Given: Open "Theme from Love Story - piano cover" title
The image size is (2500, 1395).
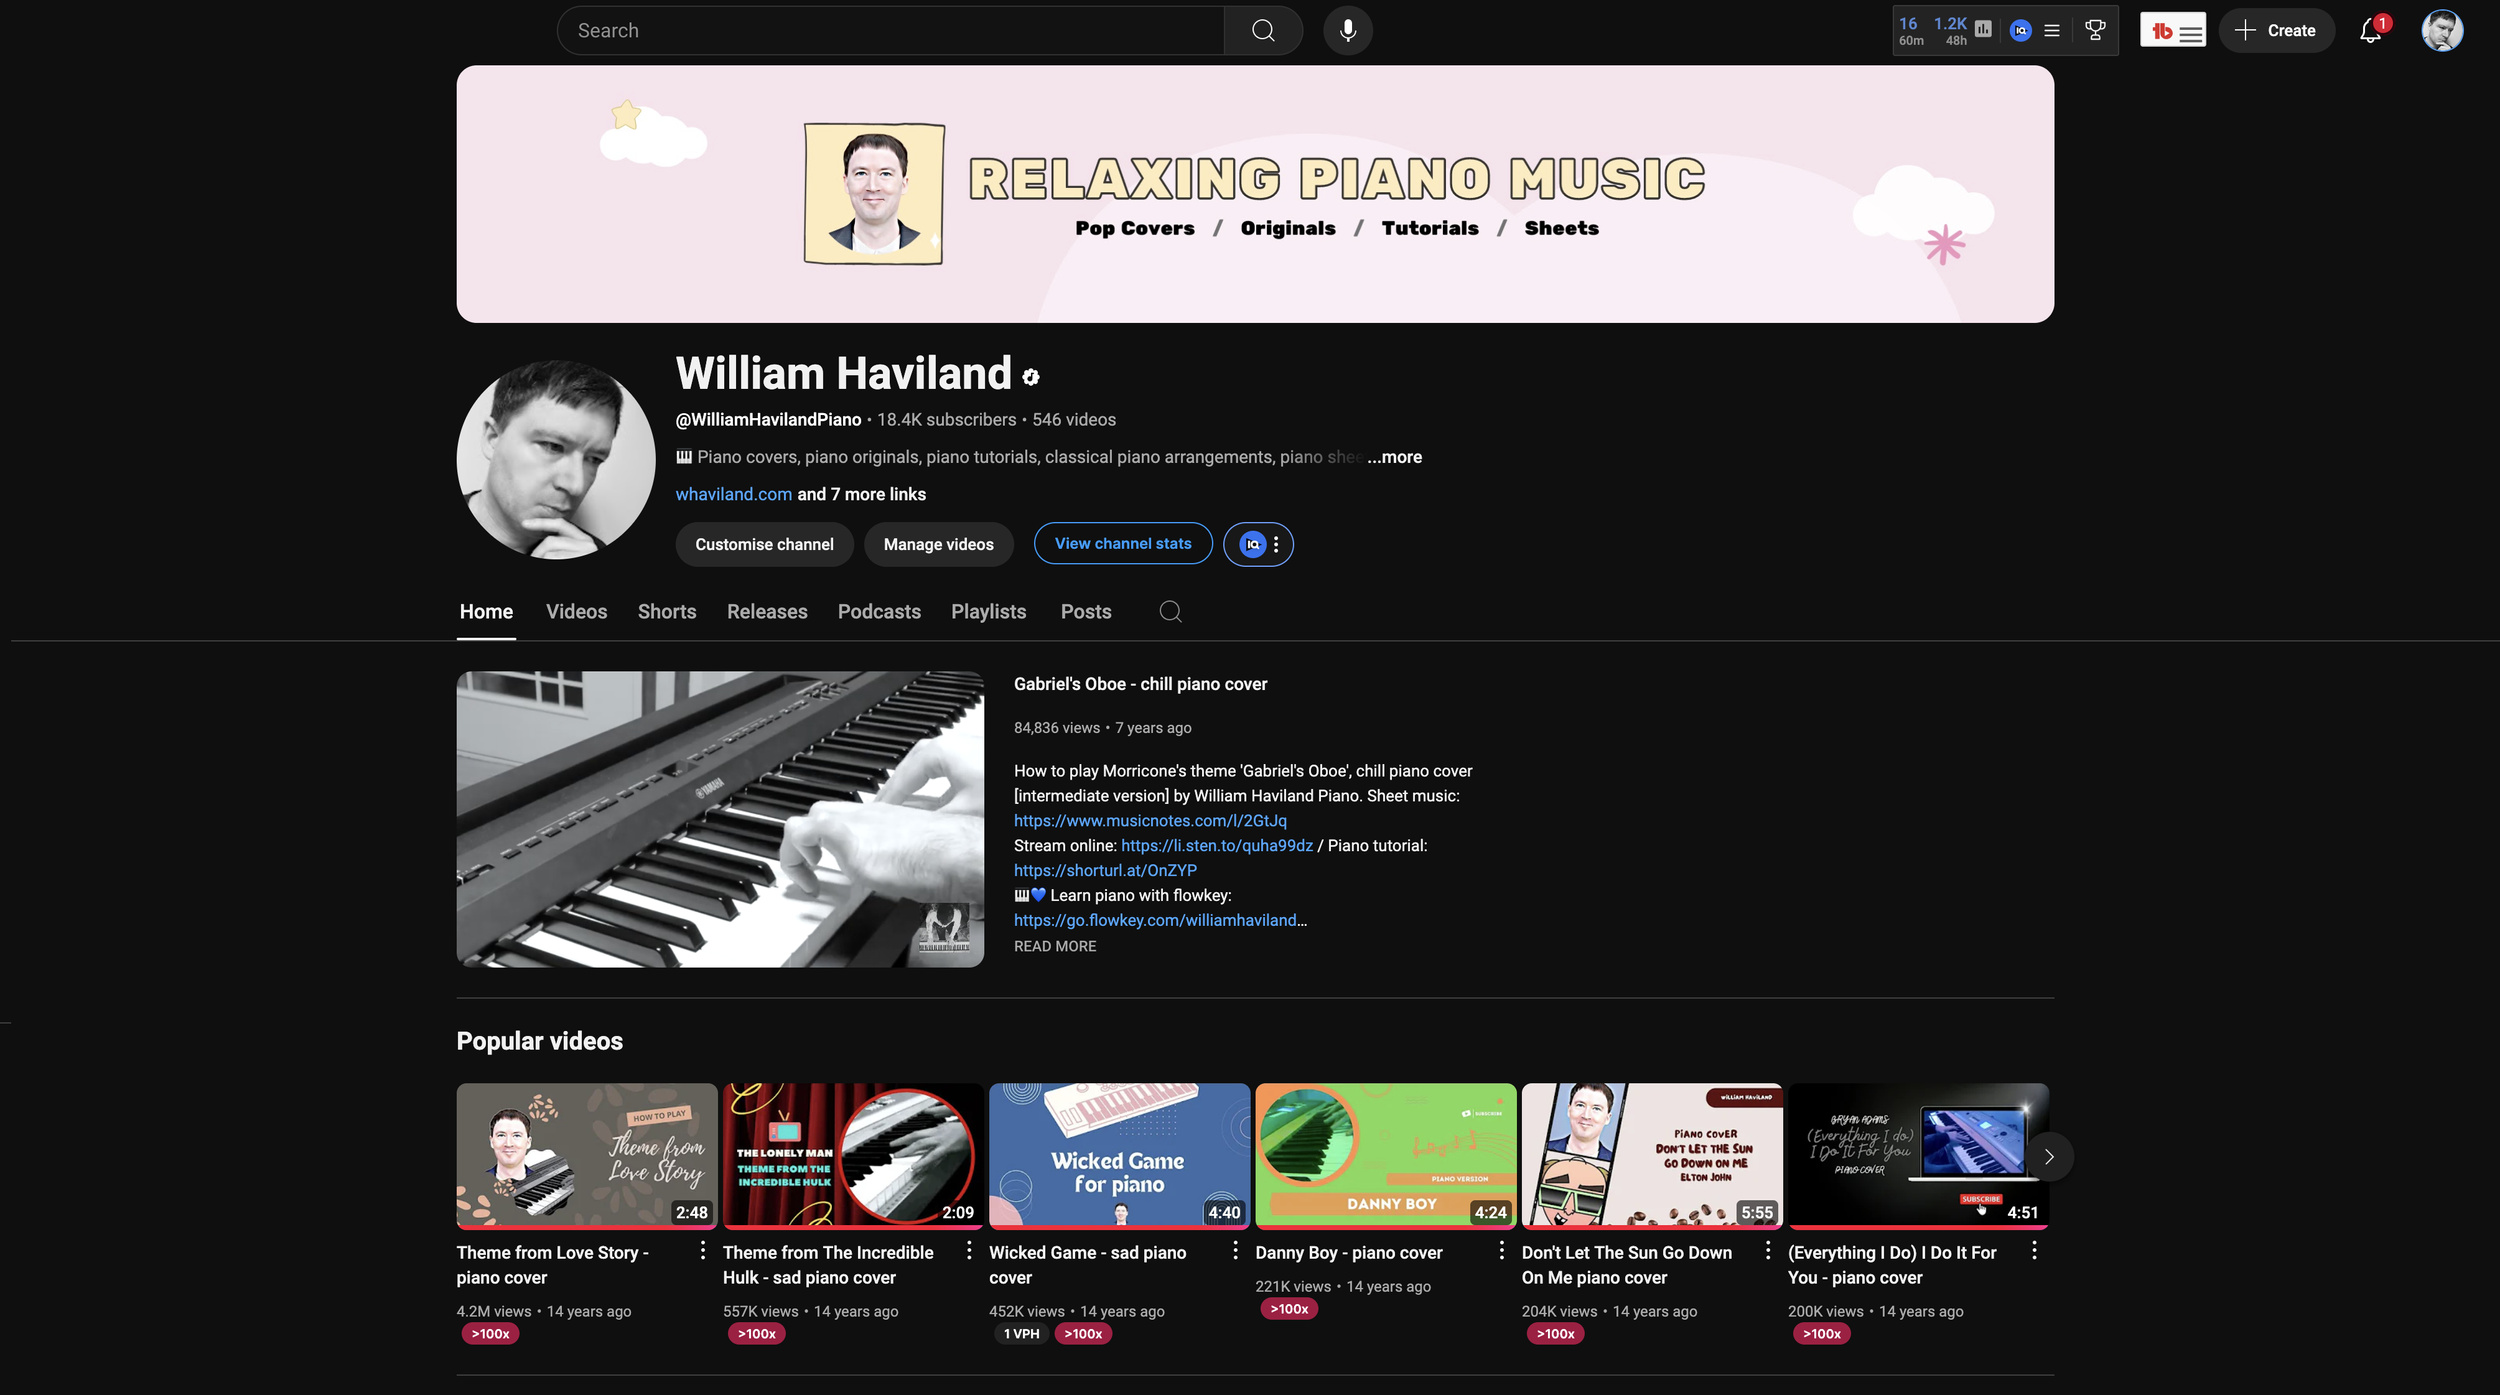Looking at the screenshot, I should pos(553,1265).
